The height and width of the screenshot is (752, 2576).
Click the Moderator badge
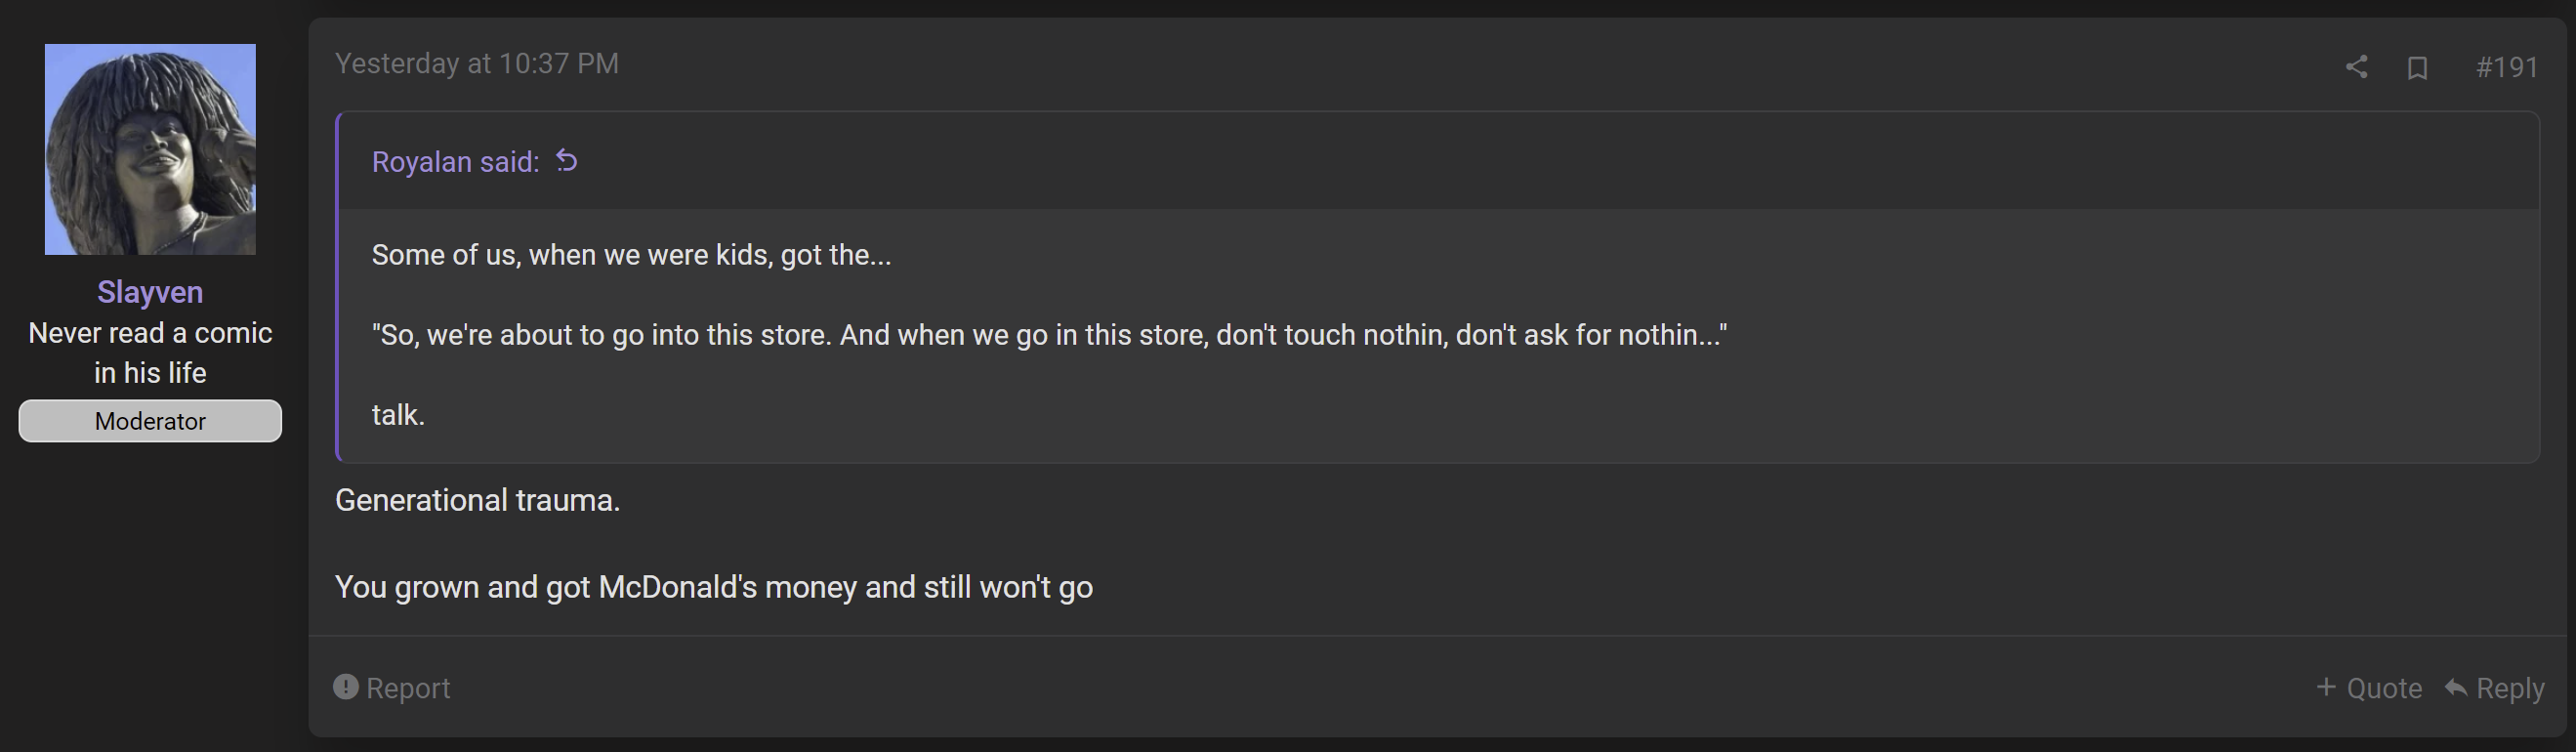pyautogui.click(x=150, y=421)
